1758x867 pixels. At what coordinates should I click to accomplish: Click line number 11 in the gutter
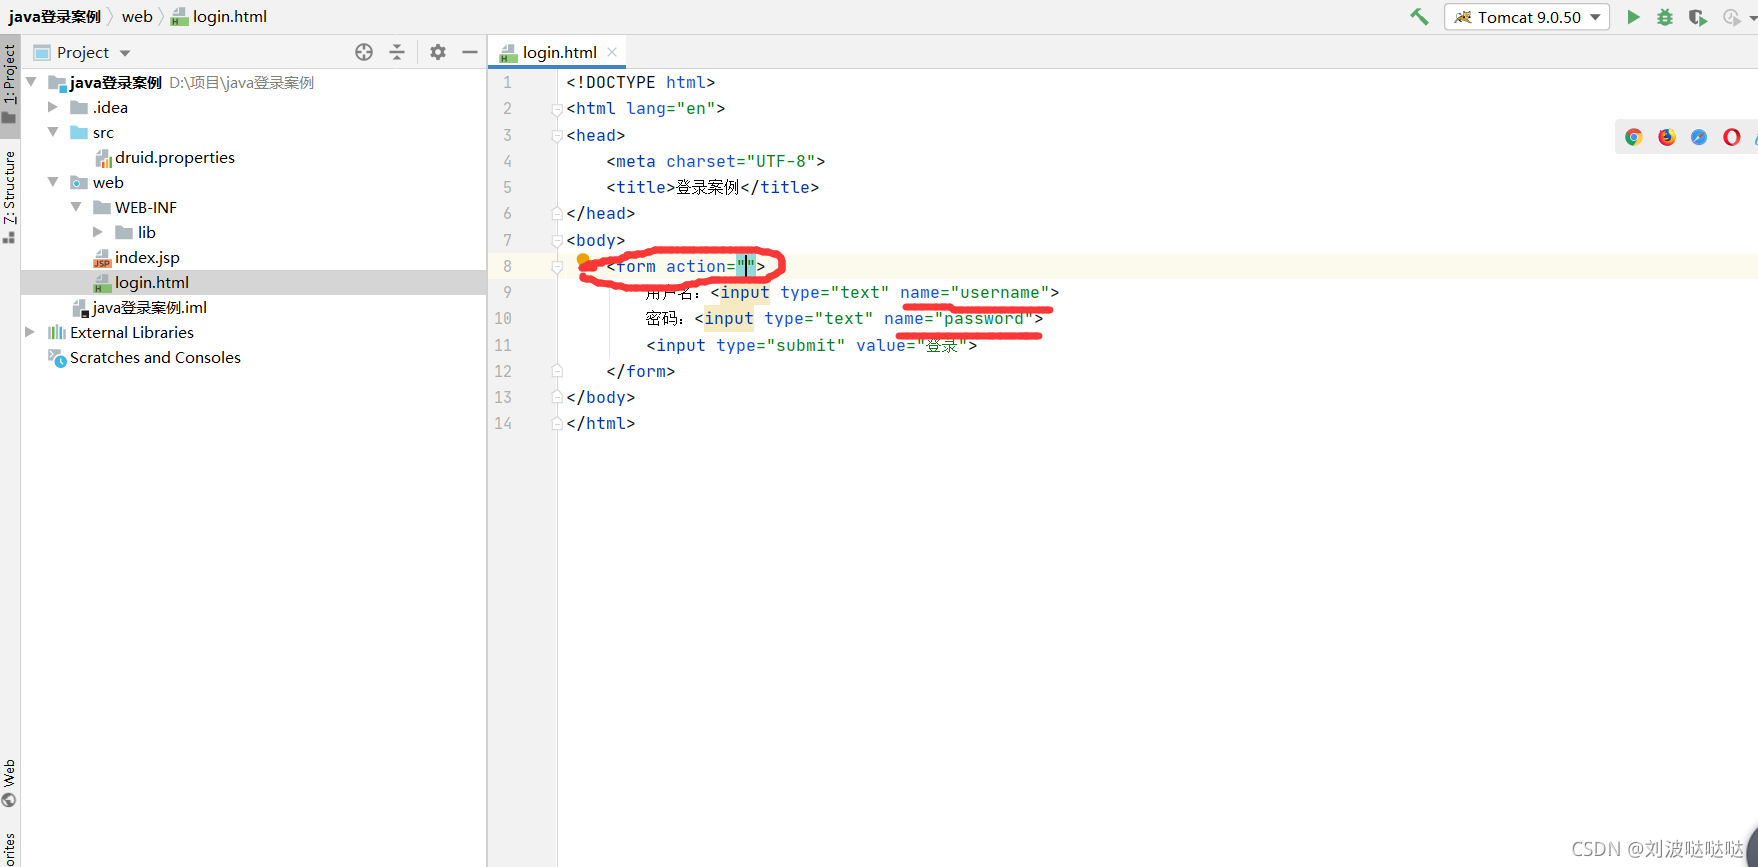[502, 345]
